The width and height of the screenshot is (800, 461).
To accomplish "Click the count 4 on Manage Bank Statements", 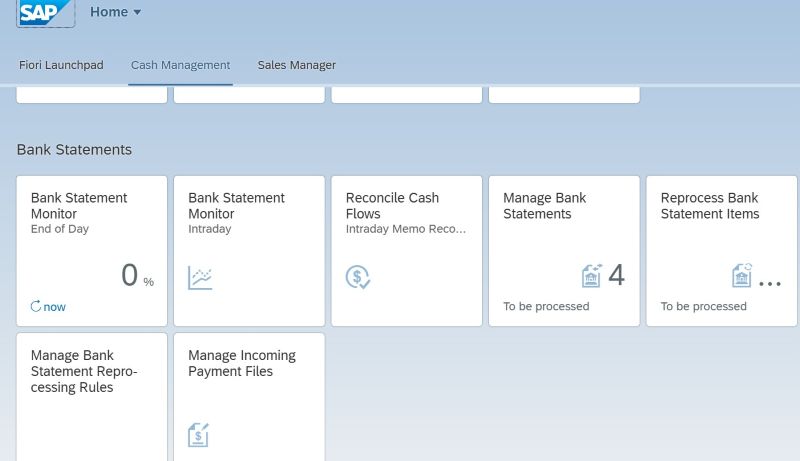I will tap(616, 275).
